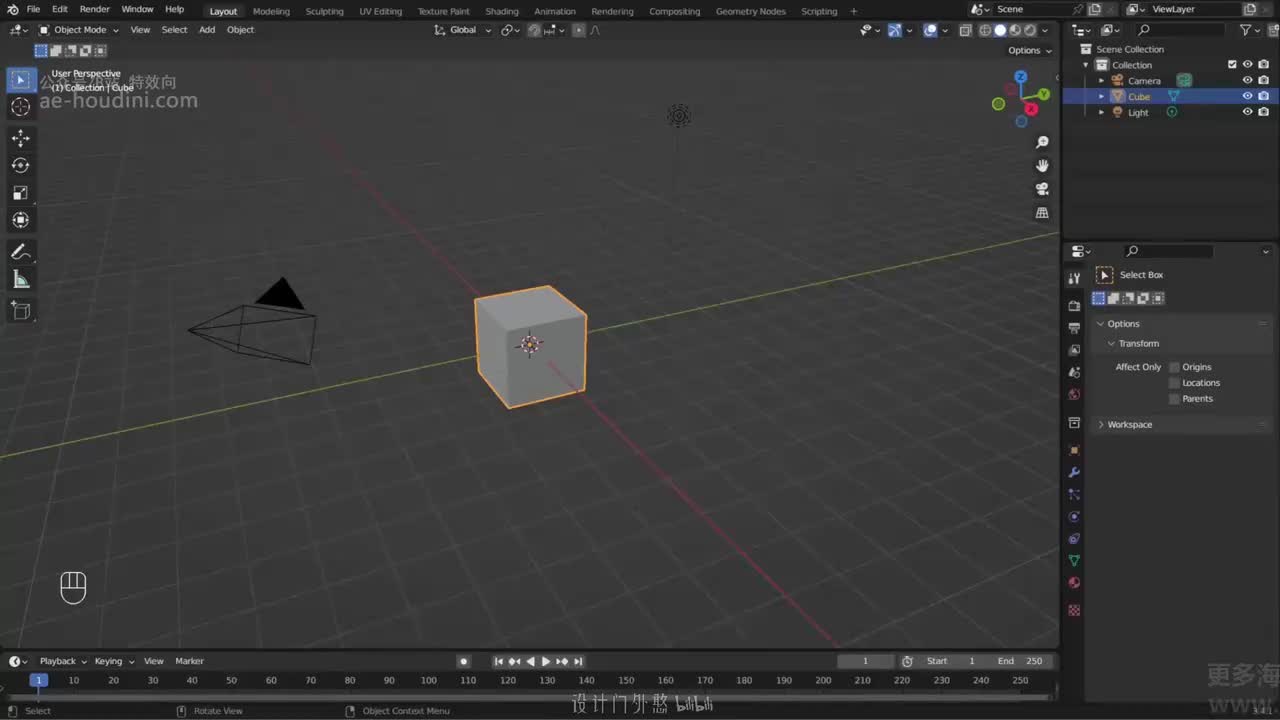This screenshot has height=720, width=1280.
Task: Open the pivot point dropdown
Action: [510, 30]
